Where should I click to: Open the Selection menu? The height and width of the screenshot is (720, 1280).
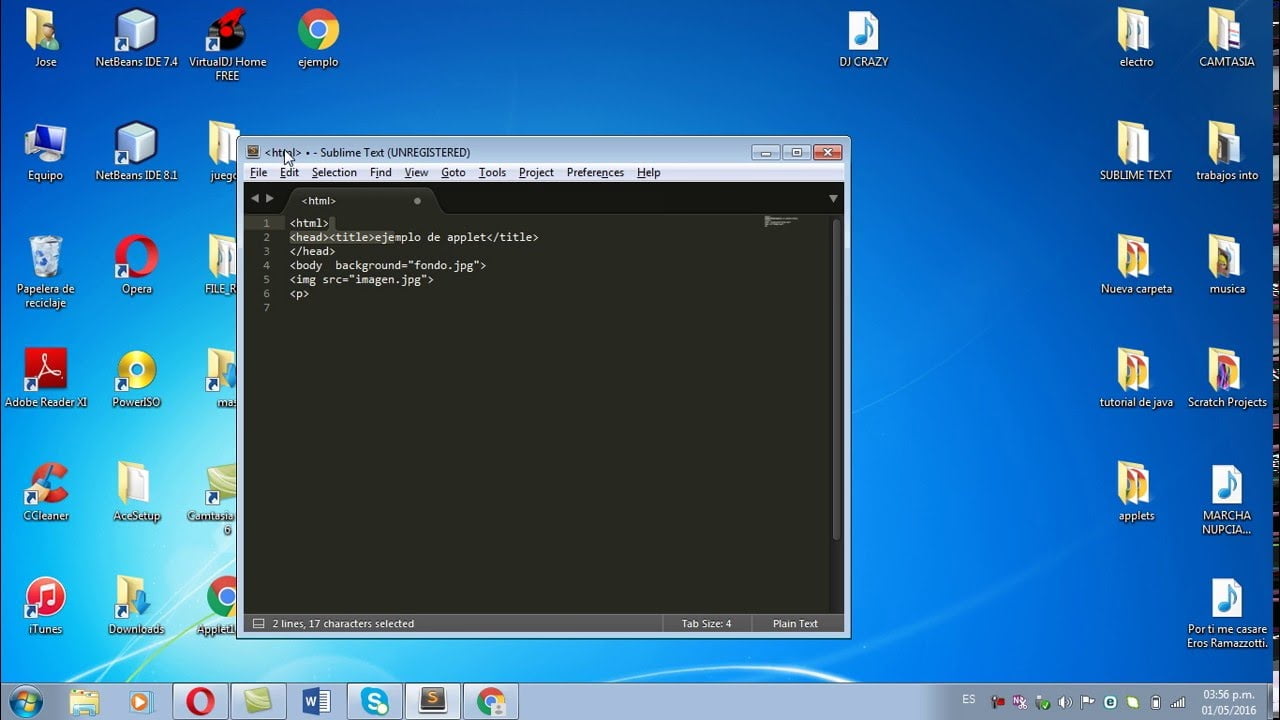click(334, 172)
